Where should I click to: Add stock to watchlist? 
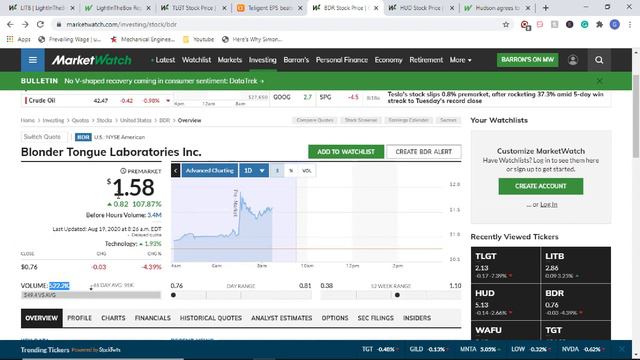click(346, 152)
